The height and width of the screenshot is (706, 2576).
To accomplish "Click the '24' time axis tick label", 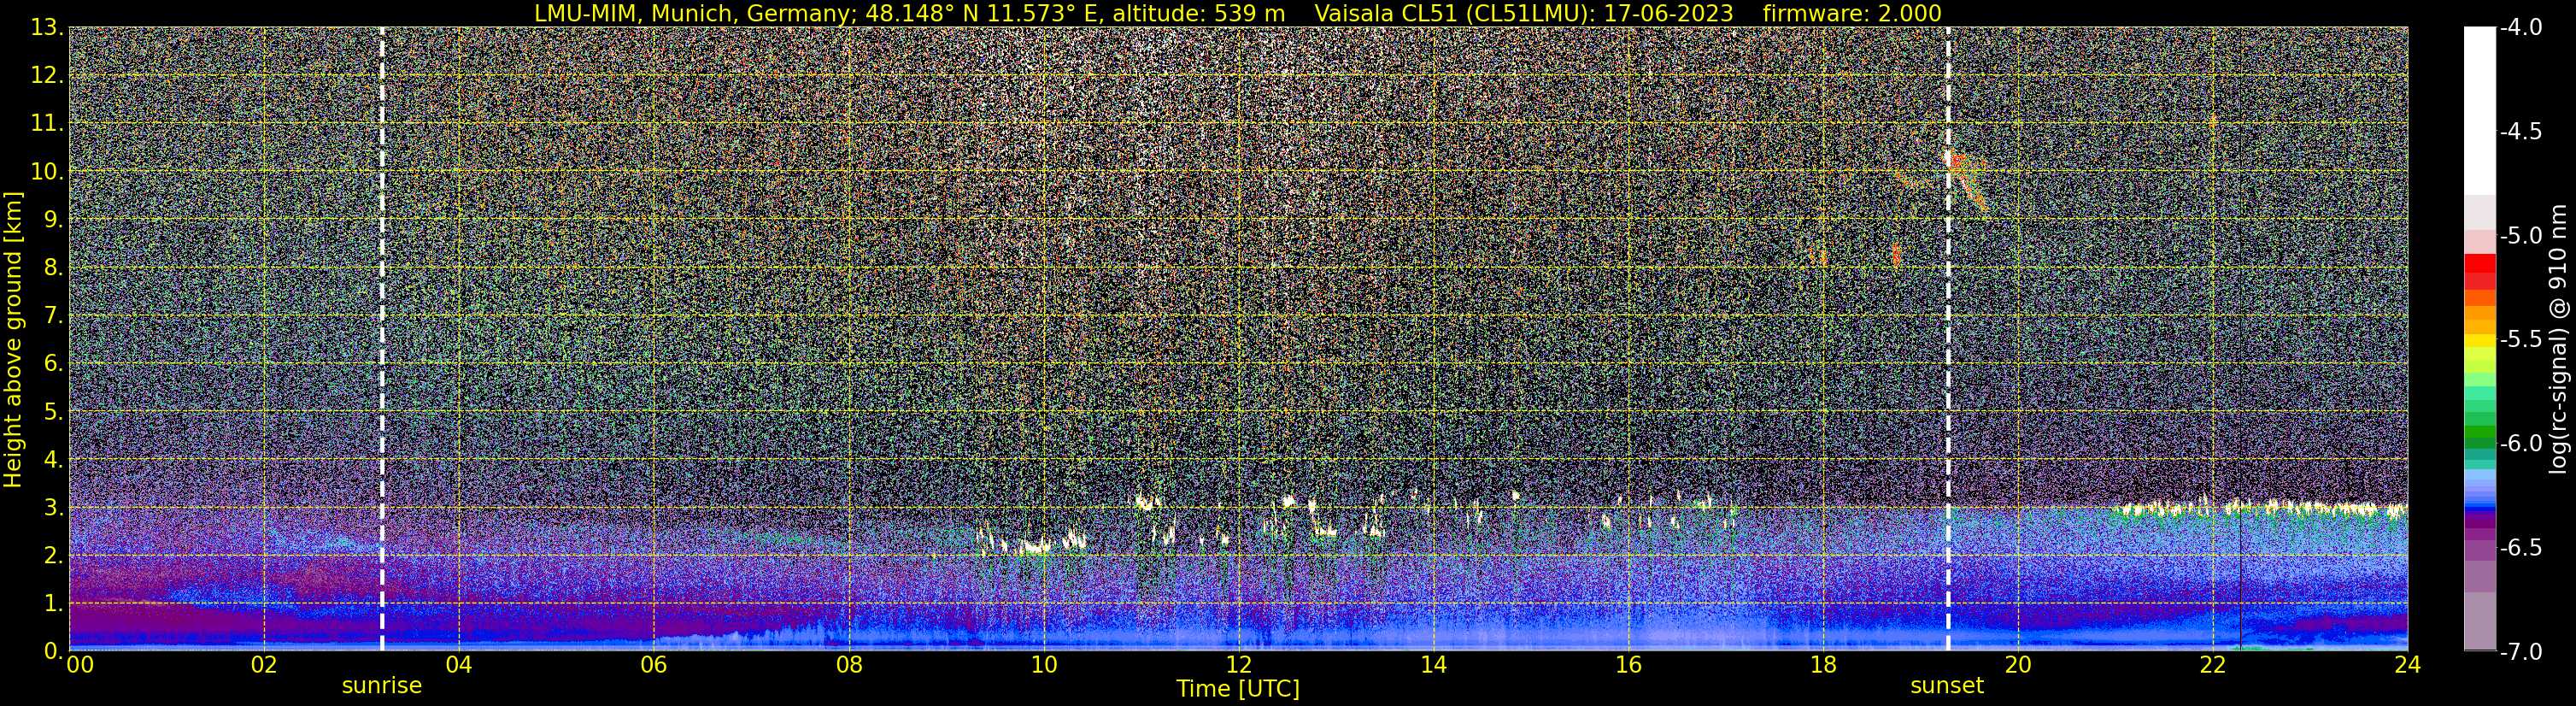I will click(2407, 665).
